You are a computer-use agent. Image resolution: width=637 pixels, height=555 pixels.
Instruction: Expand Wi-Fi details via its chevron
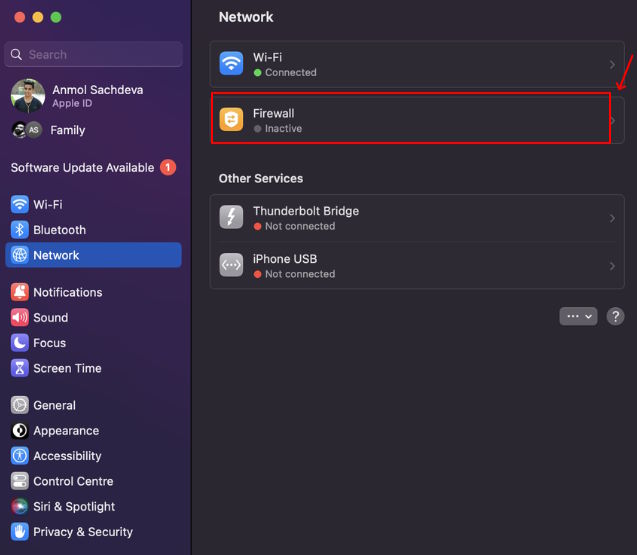pyautogui.click(x=612, y=64)
